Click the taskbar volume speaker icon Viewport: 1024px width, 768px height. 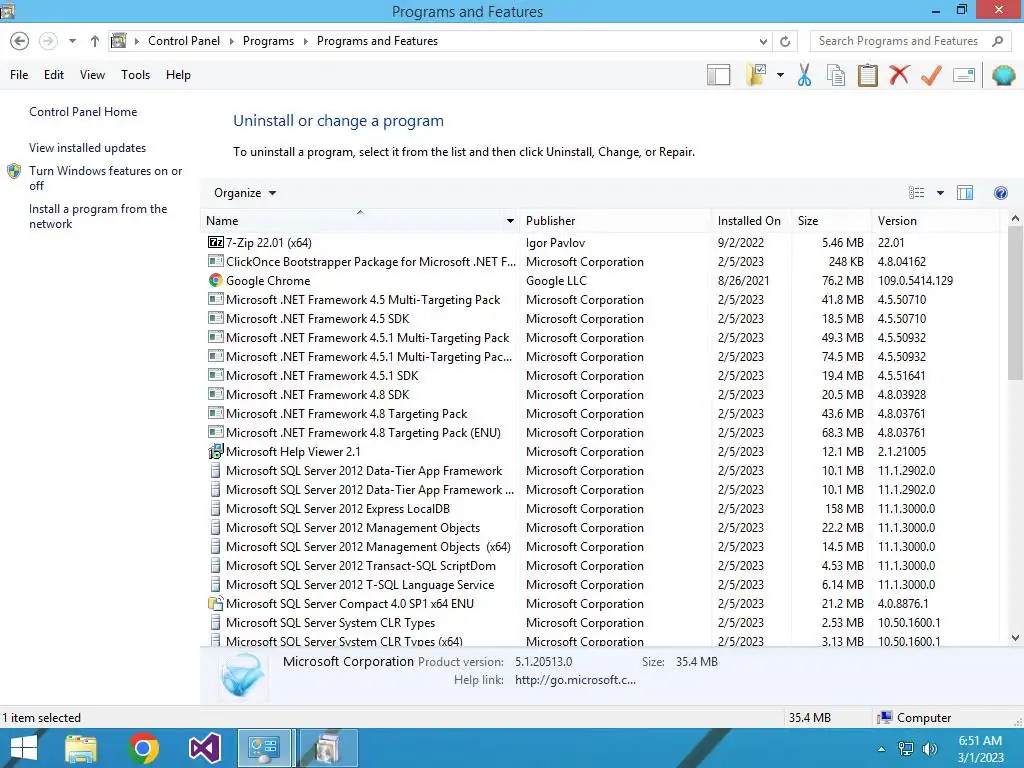(930, 749)
